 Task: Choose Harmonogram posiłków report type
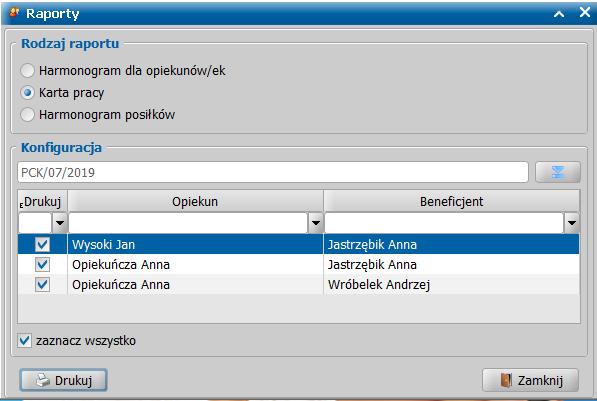click(x=27, y=115)
